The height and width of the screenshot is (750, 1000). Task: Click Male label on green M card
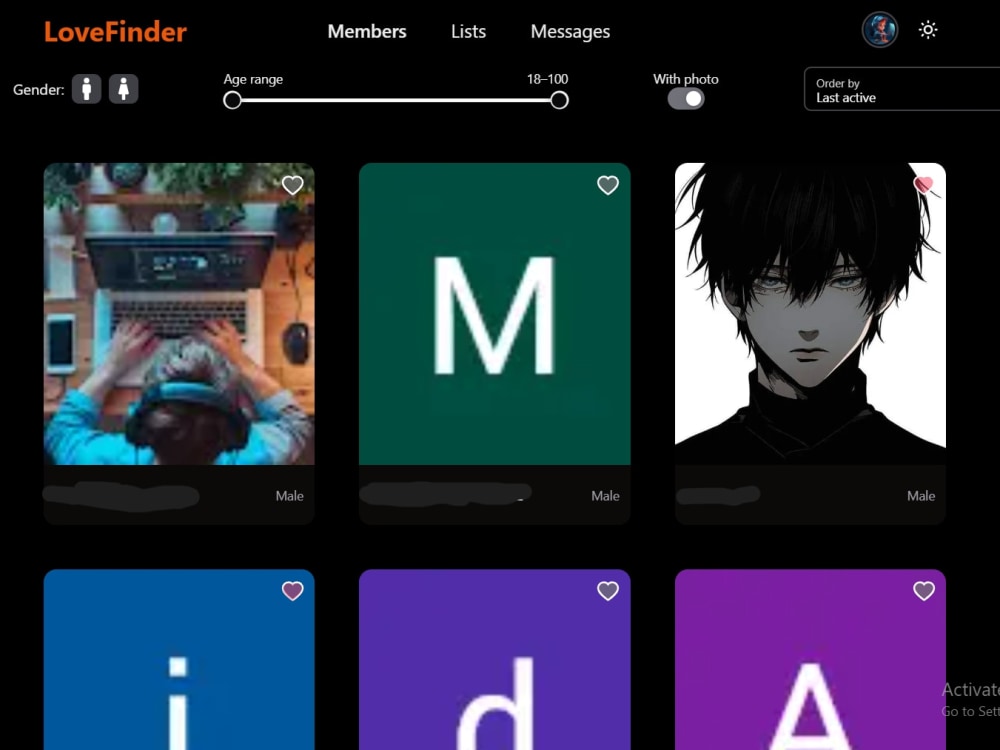coord(605,496)
